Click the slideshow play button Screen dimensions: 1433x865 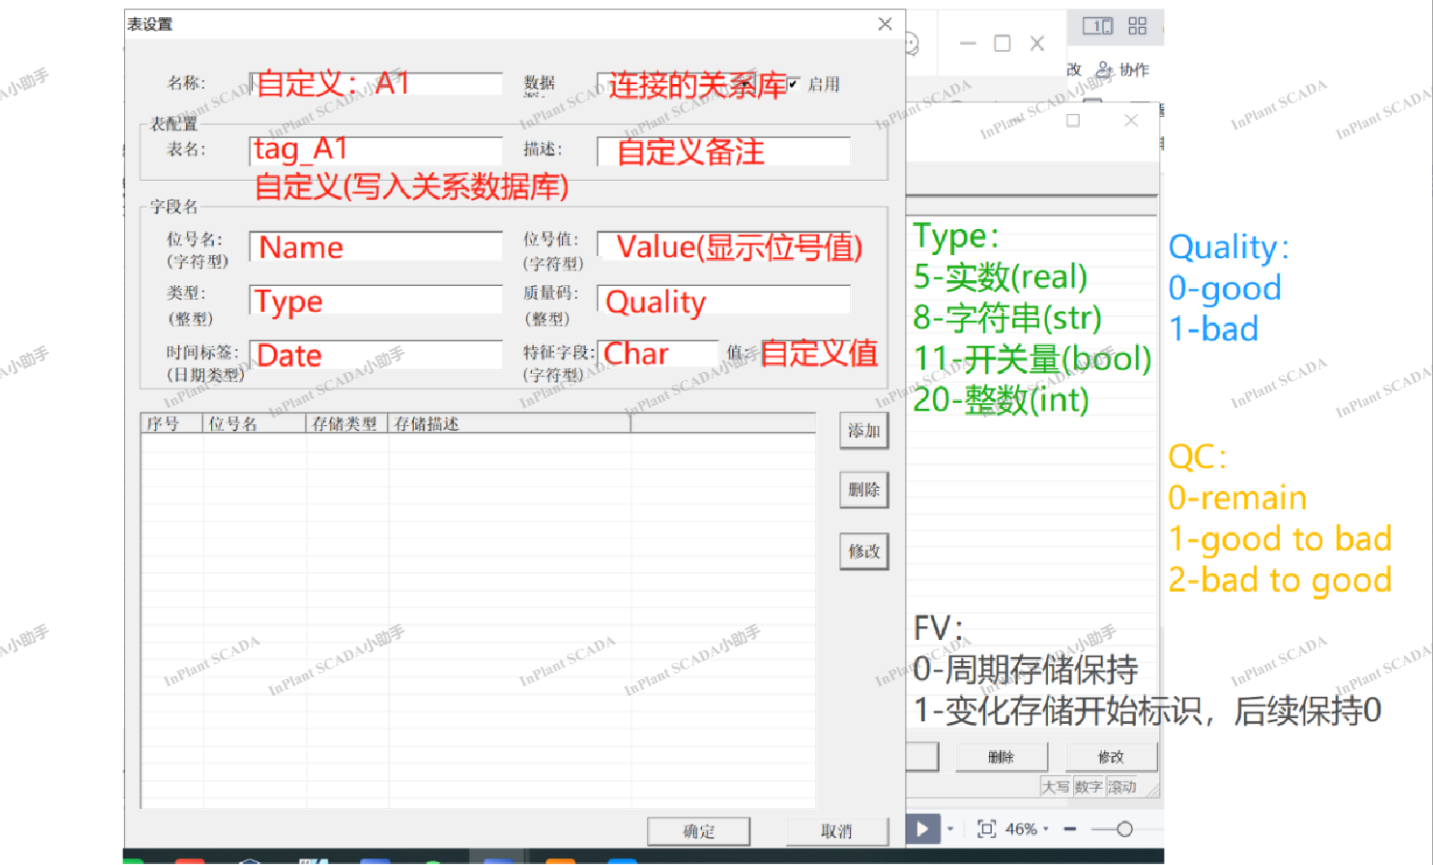[922, 829]
